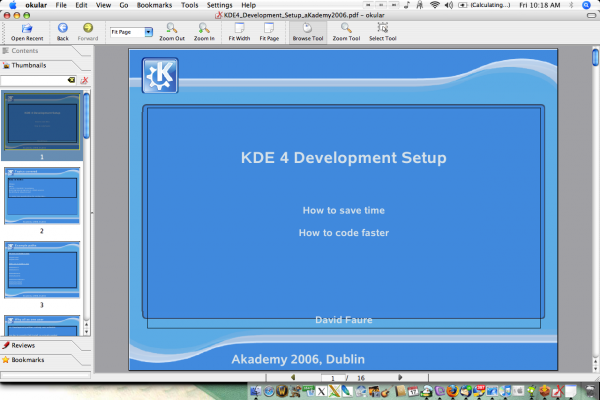Click the menu bar clock
The image size is (600, 400).
click(x=540, y=5)
